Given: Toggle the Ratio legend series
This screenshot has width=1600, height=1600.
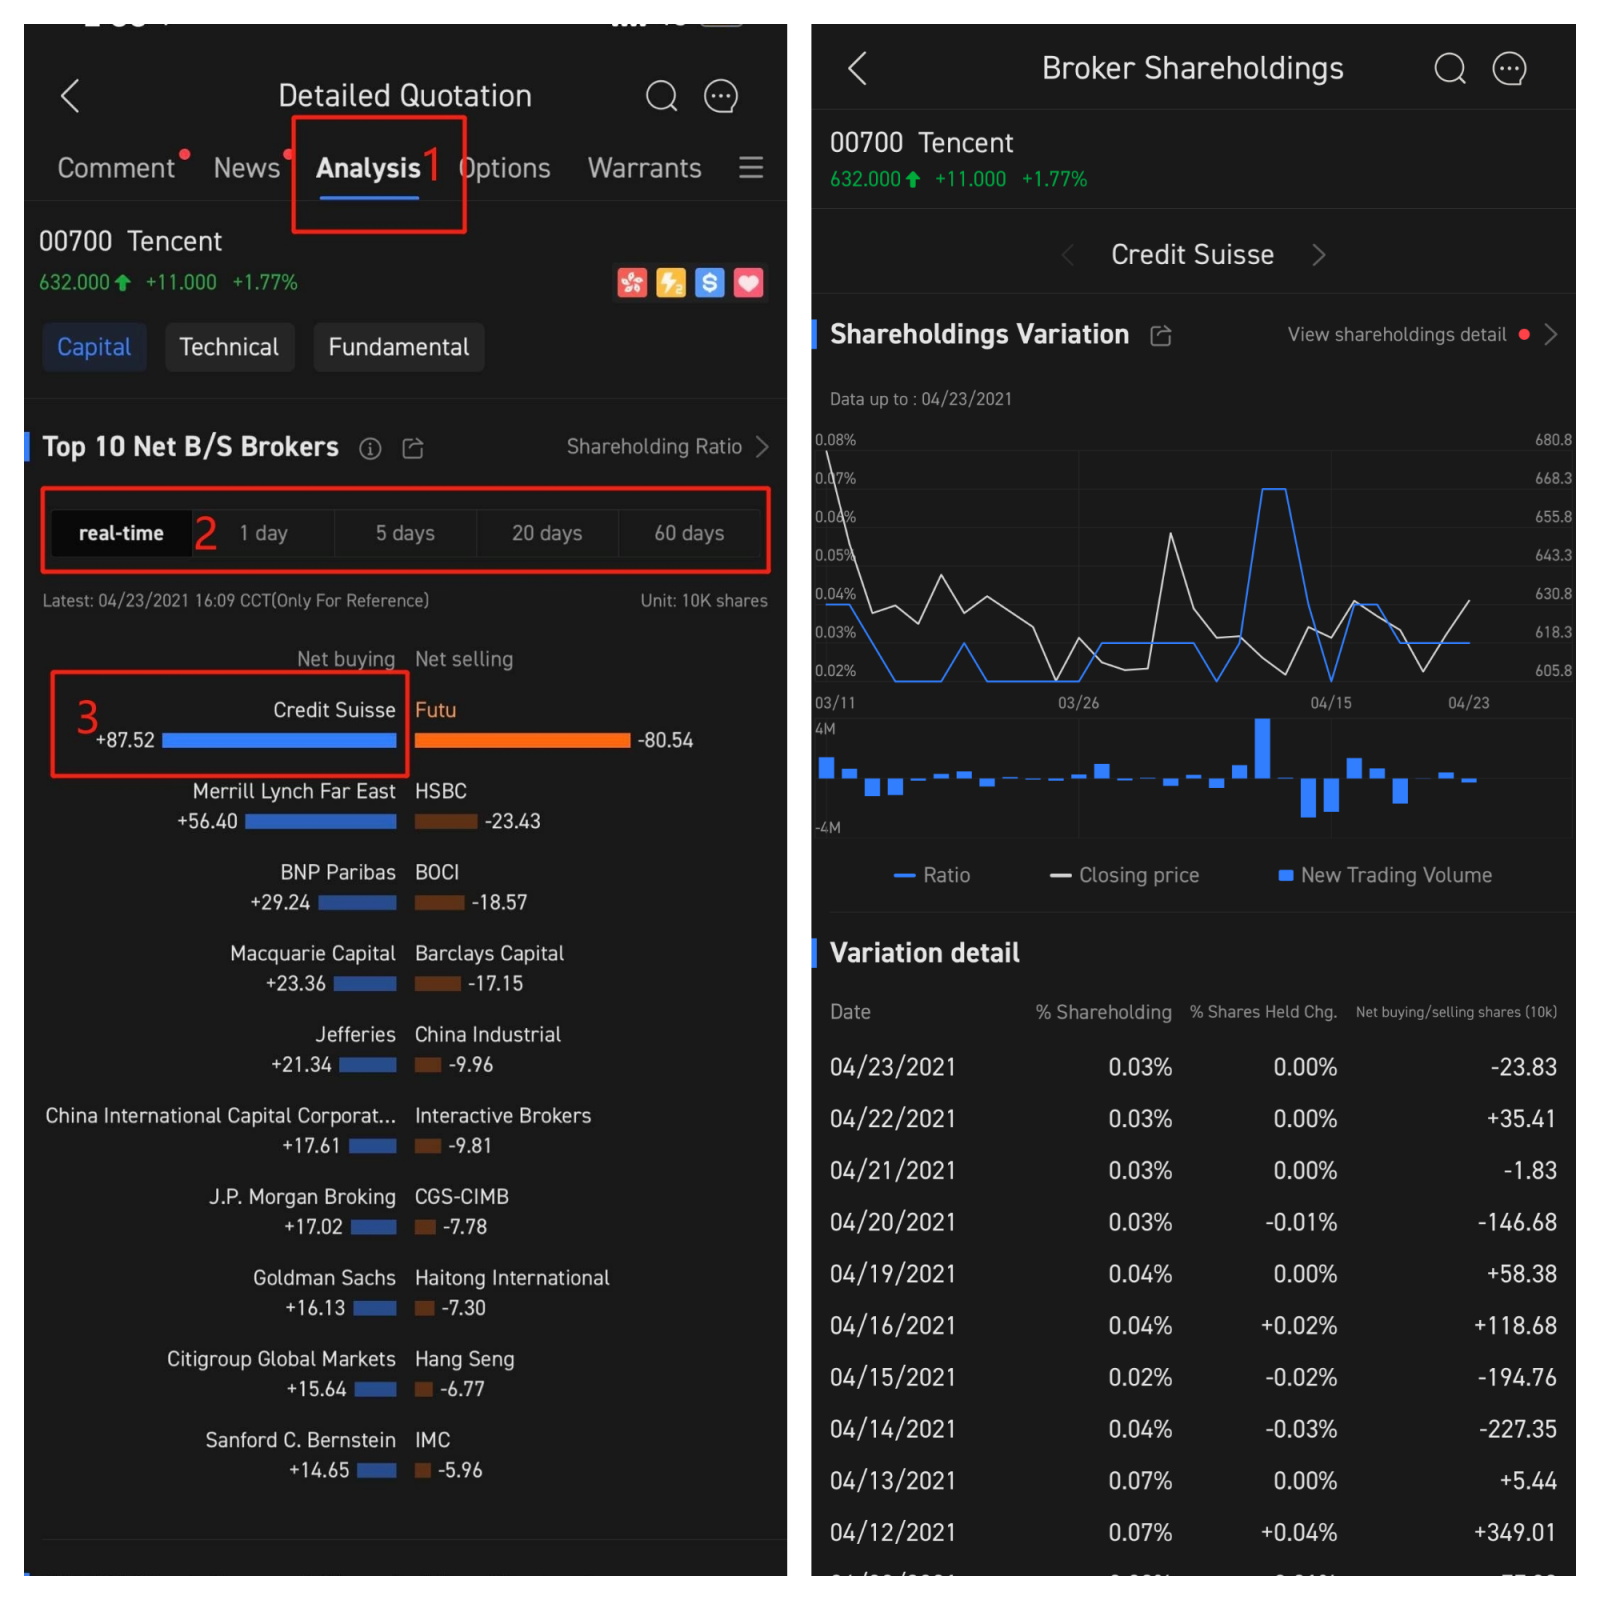Looking at the screenshot, I should click(932, 875).
